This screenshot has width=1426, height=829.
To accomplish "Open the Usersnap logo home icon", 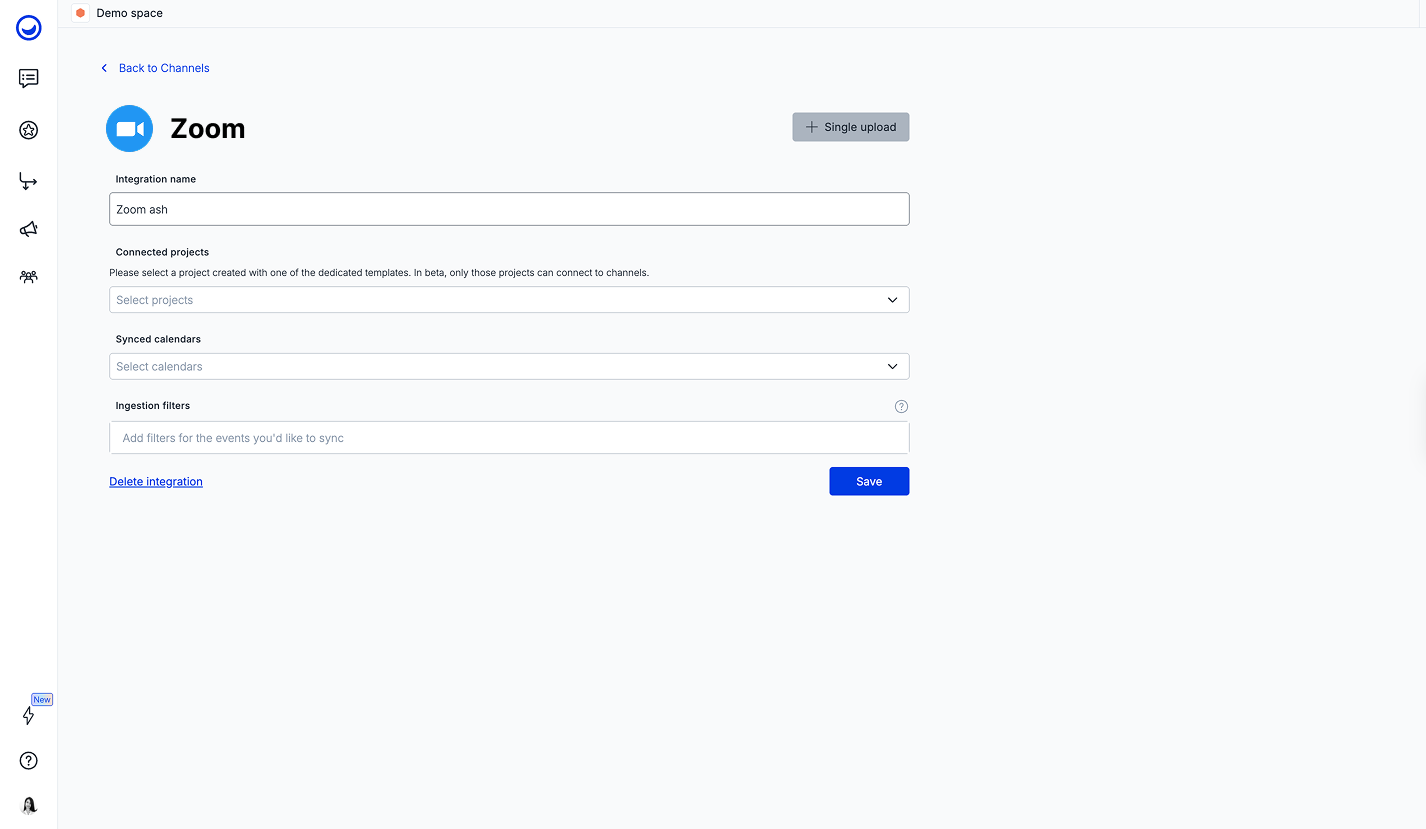I will (29, 29).
